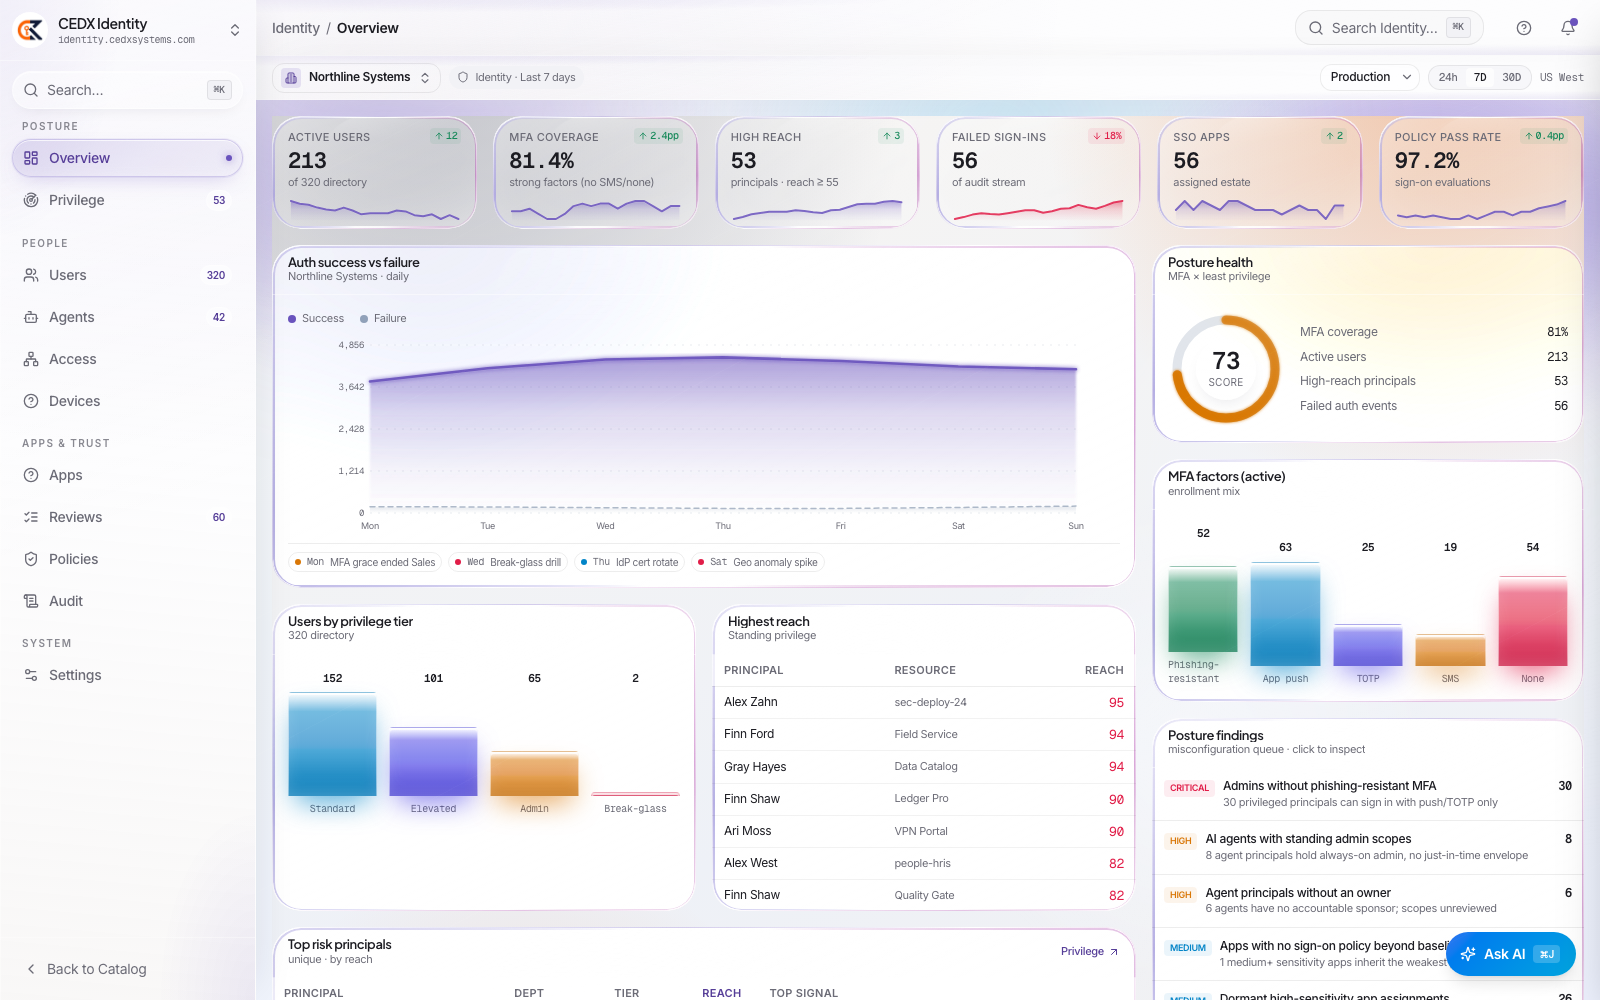Select the Alex Zahn sec-deploy-24 row
Screen dimensions: 1600x1000
[x=924, y=702]
